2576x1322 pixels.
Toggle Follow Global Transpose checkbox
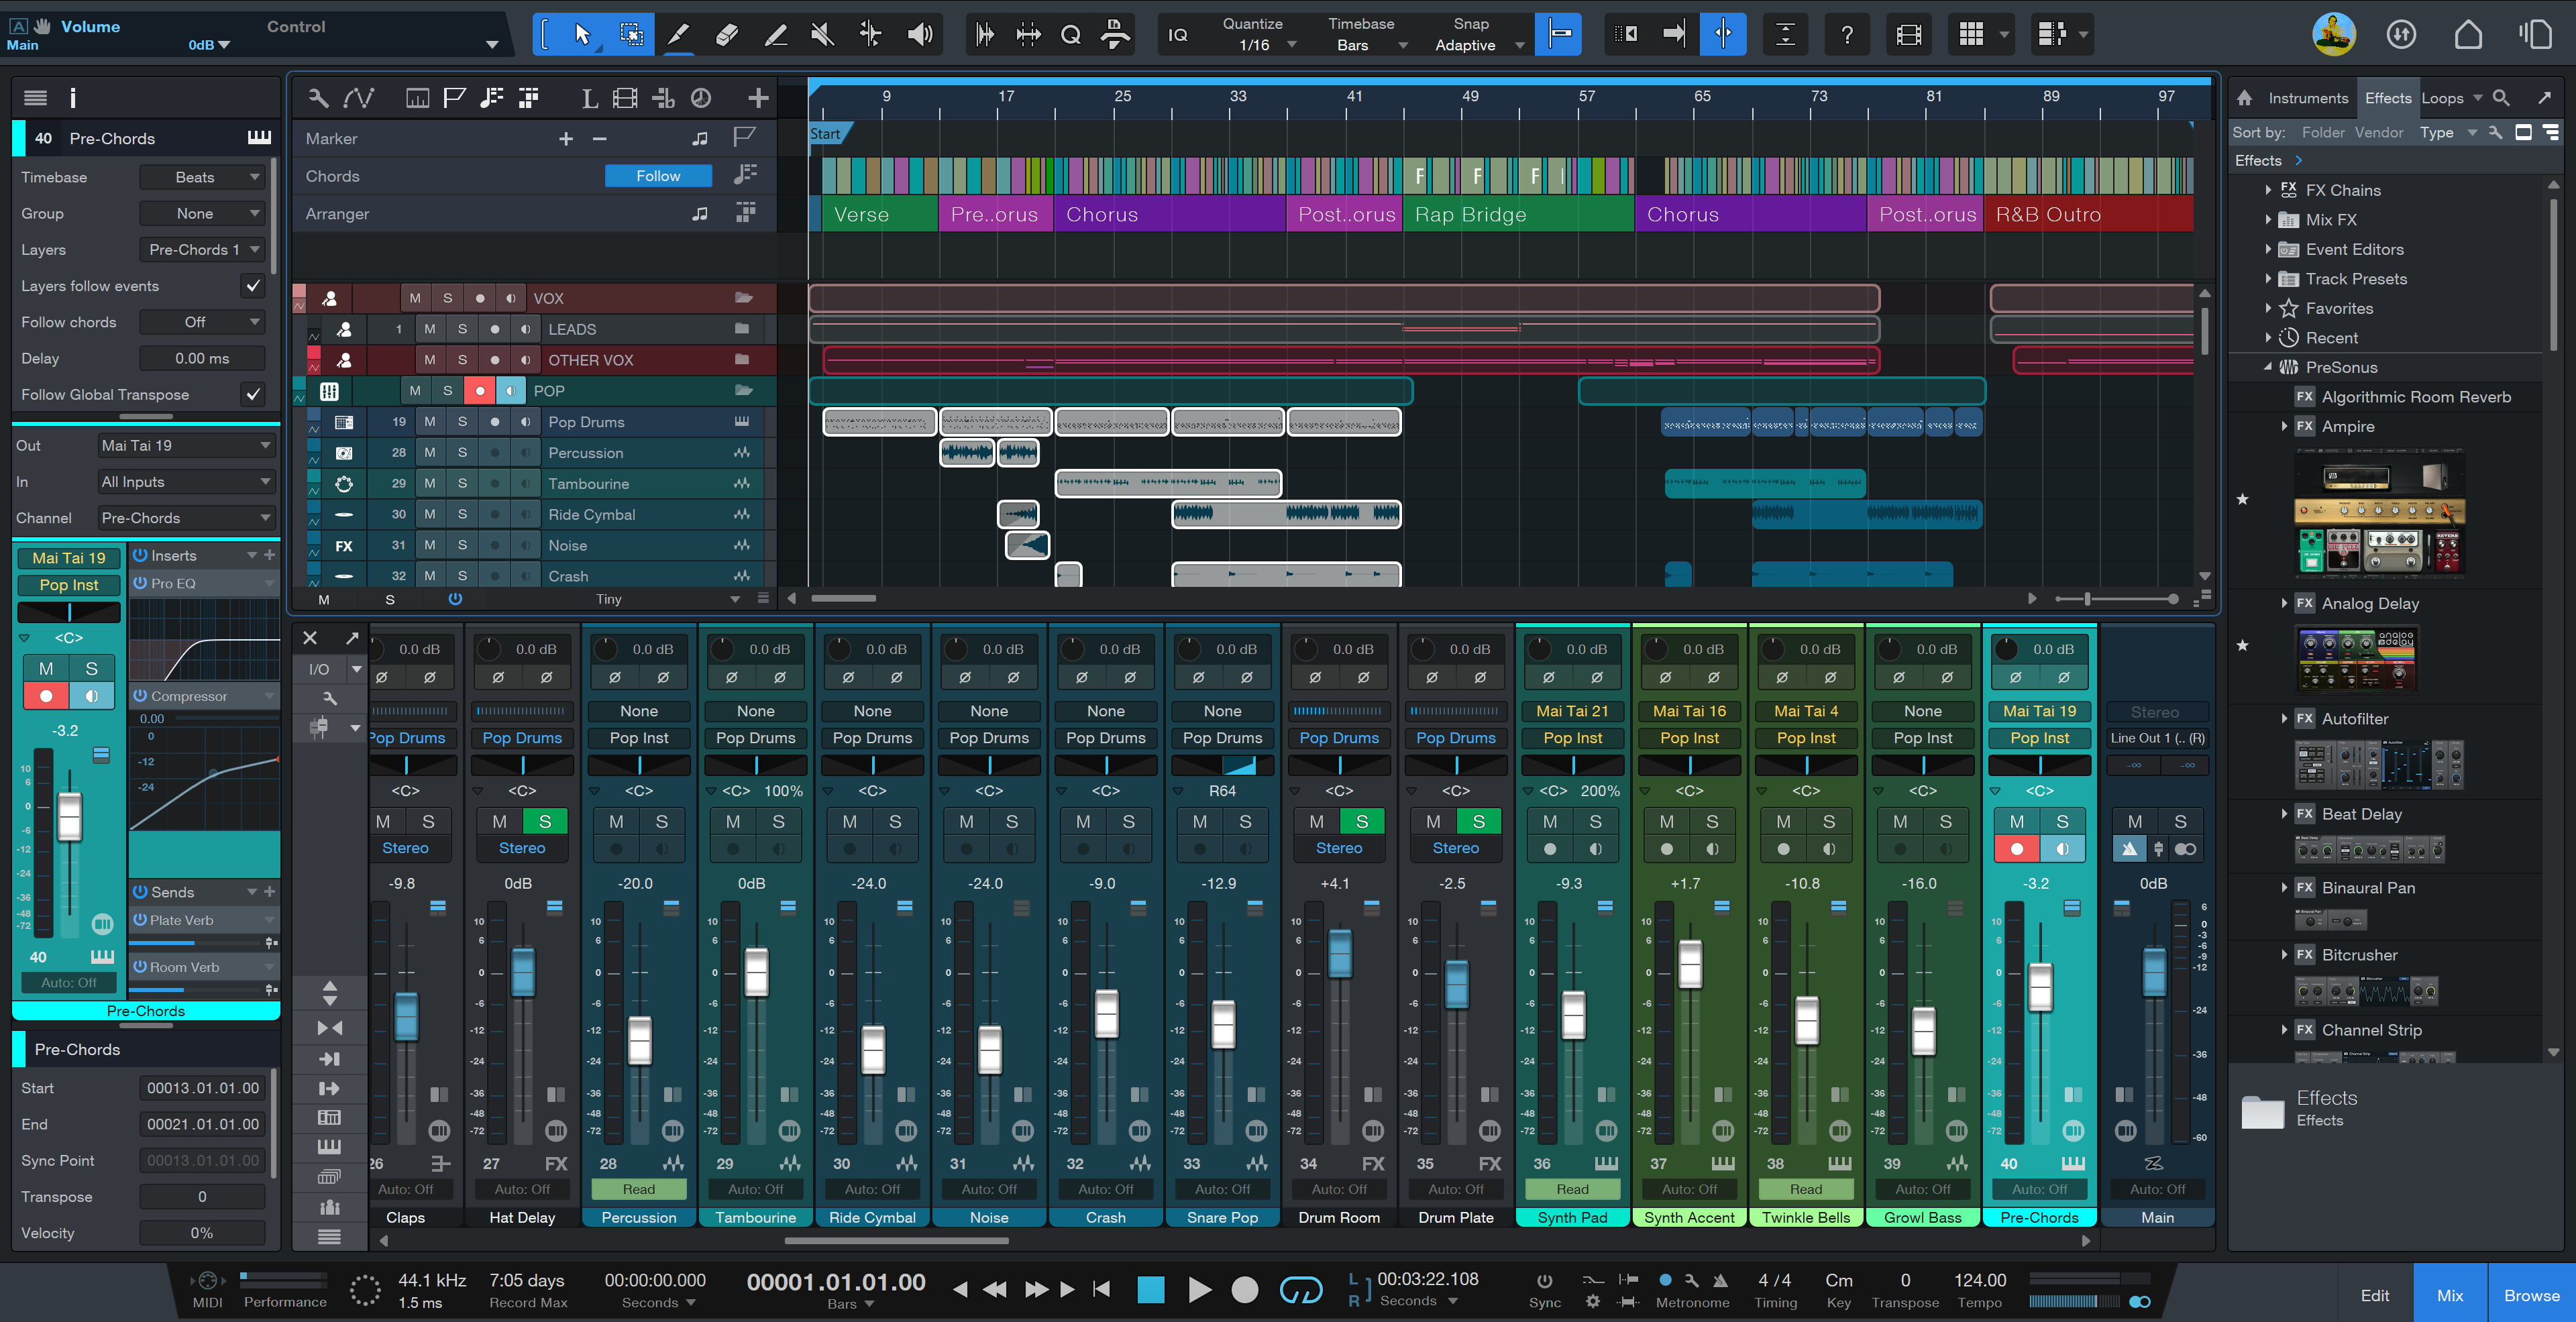[253, 394]
